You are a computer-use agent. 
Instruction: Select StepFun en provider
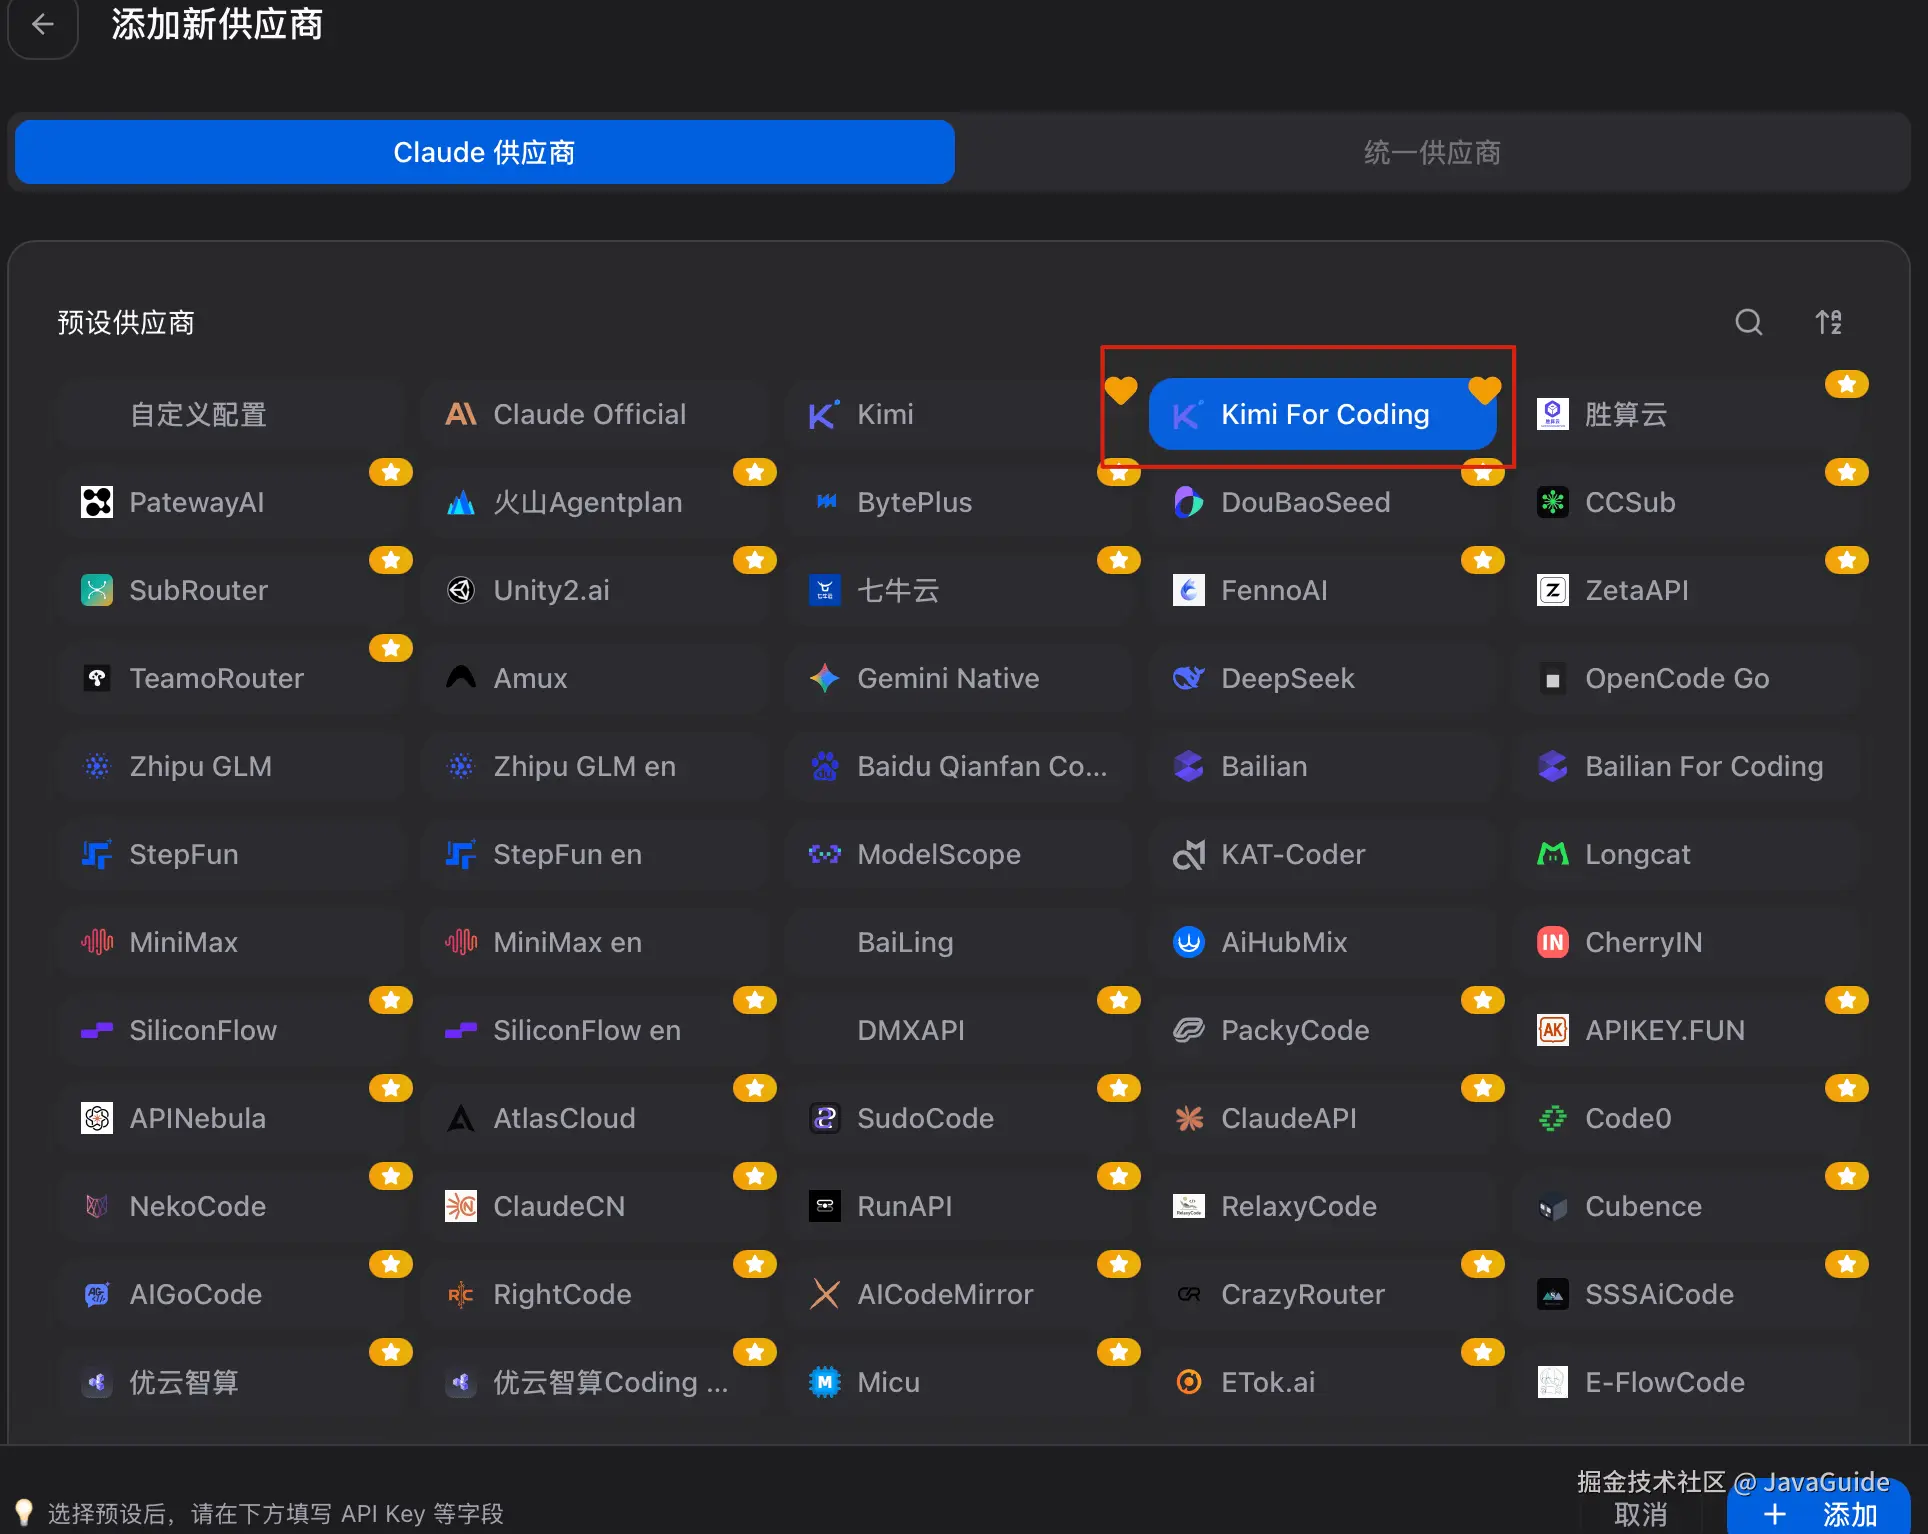click(596, 854)
